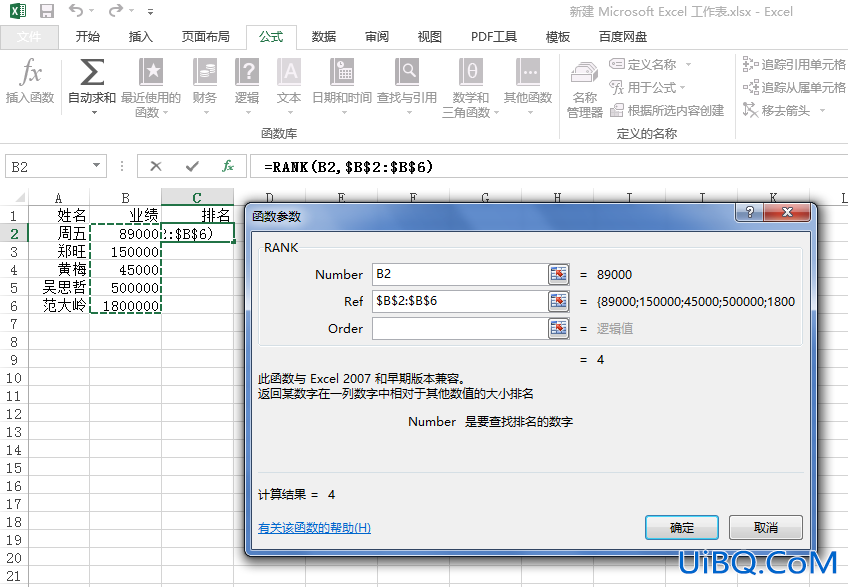Image resolution: width=848 pixels, height=587 pixels.
Task: Expand the Remove Arrows dropdown arrow
Action: pos(822,110)
